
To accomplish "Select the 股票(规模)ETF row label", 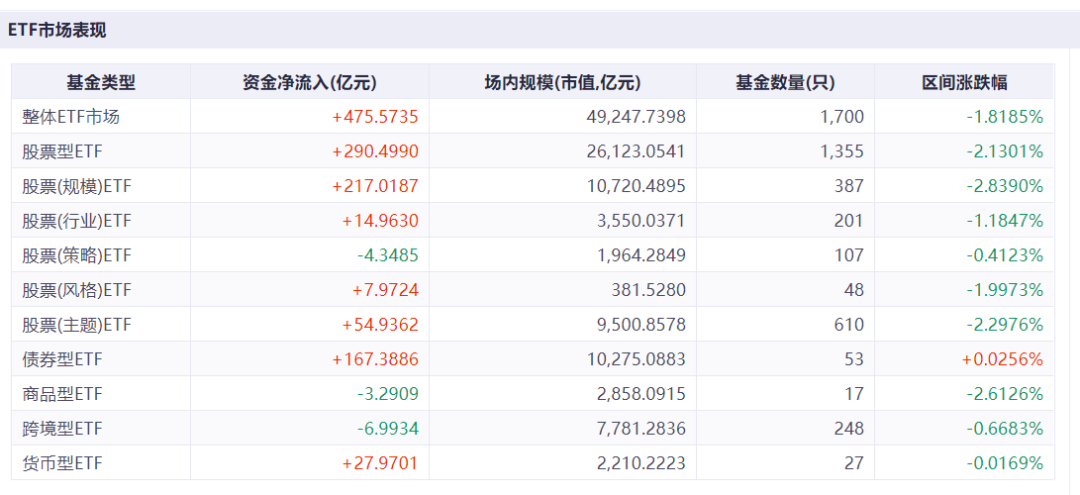I will [76, 186].
